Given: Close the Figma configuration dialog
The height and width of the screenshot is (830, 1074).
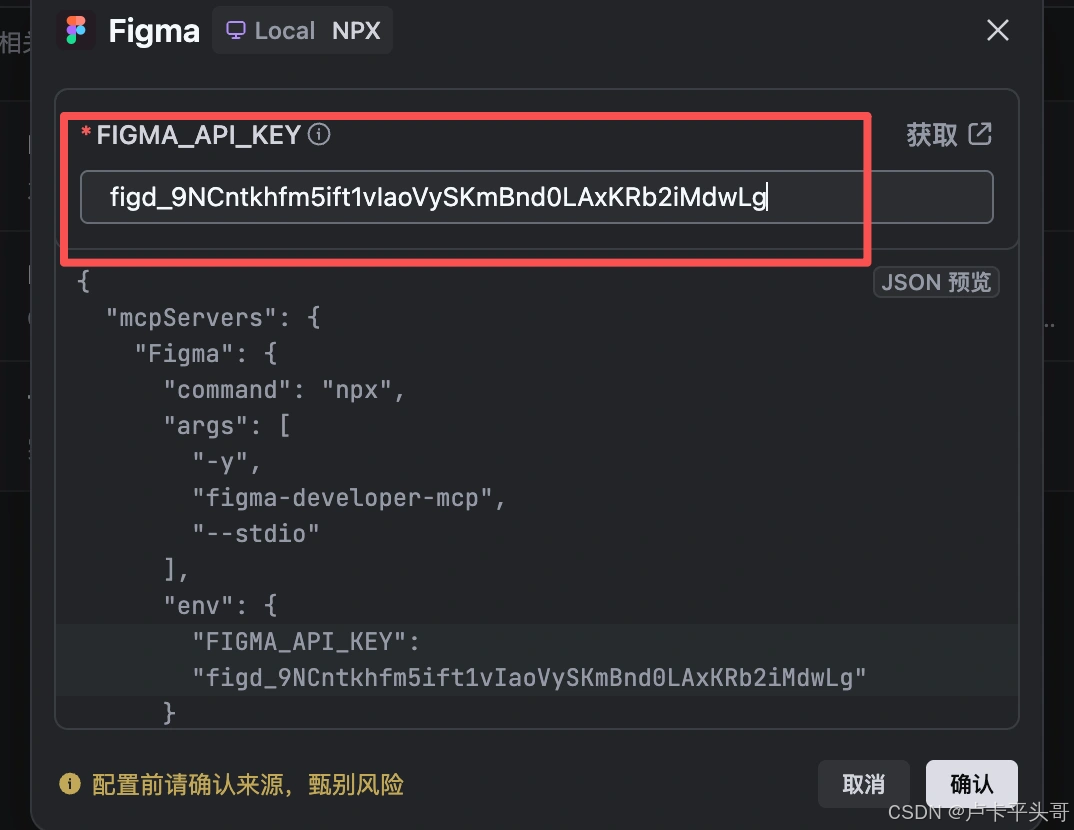Looking at the screenshot, I should coord(997,30).
